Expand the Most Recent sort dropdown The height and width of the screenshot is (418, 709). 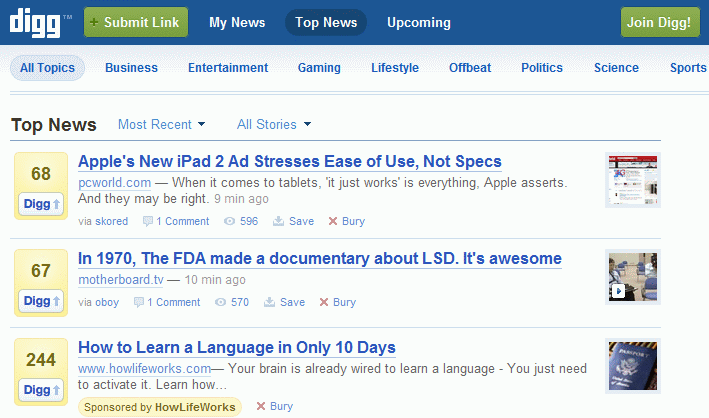tap(161, 124)
